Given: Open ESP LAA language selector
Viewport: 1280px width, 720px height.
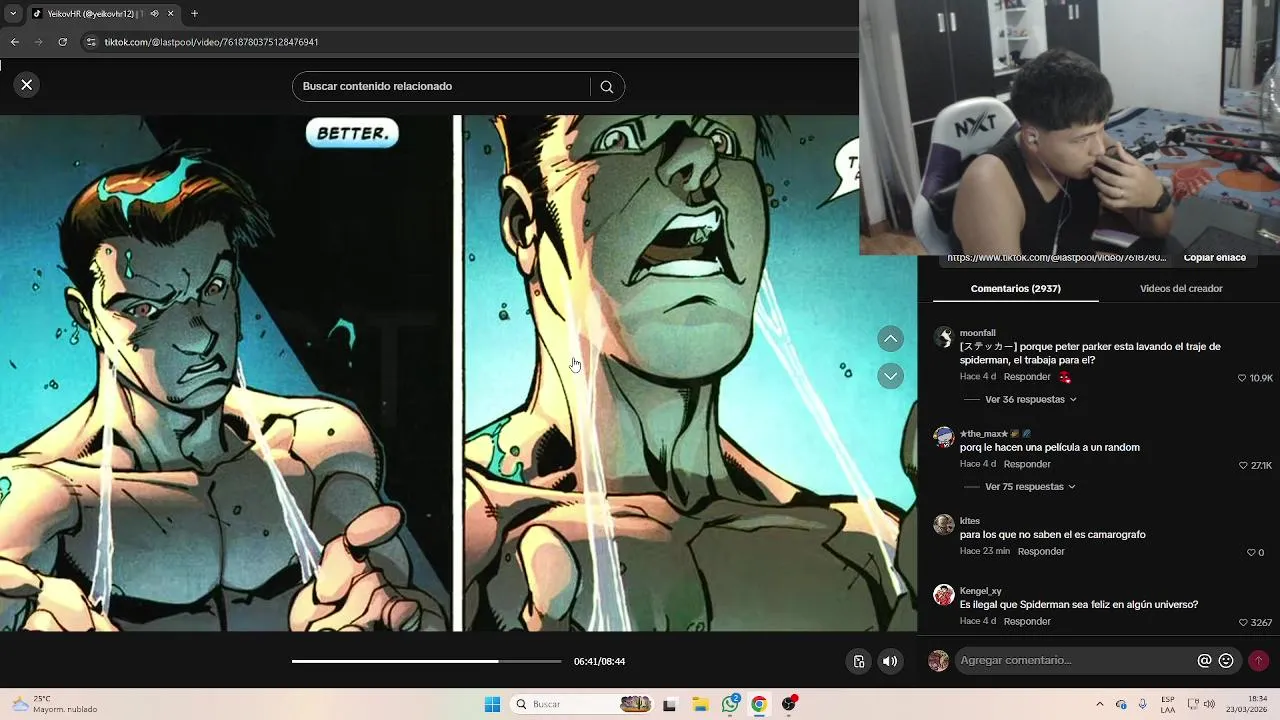Looking at the screenshot, I should 1168,705.
